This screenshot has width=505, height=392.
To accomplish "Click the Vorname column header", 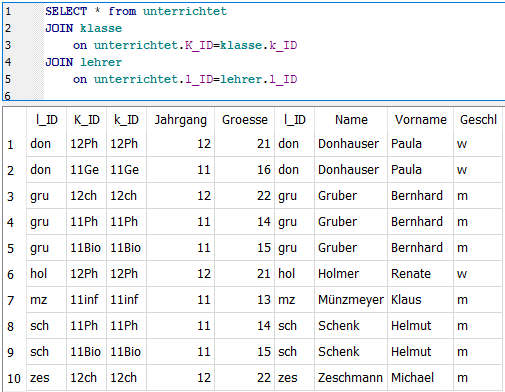I will click(x=420, y=120).
